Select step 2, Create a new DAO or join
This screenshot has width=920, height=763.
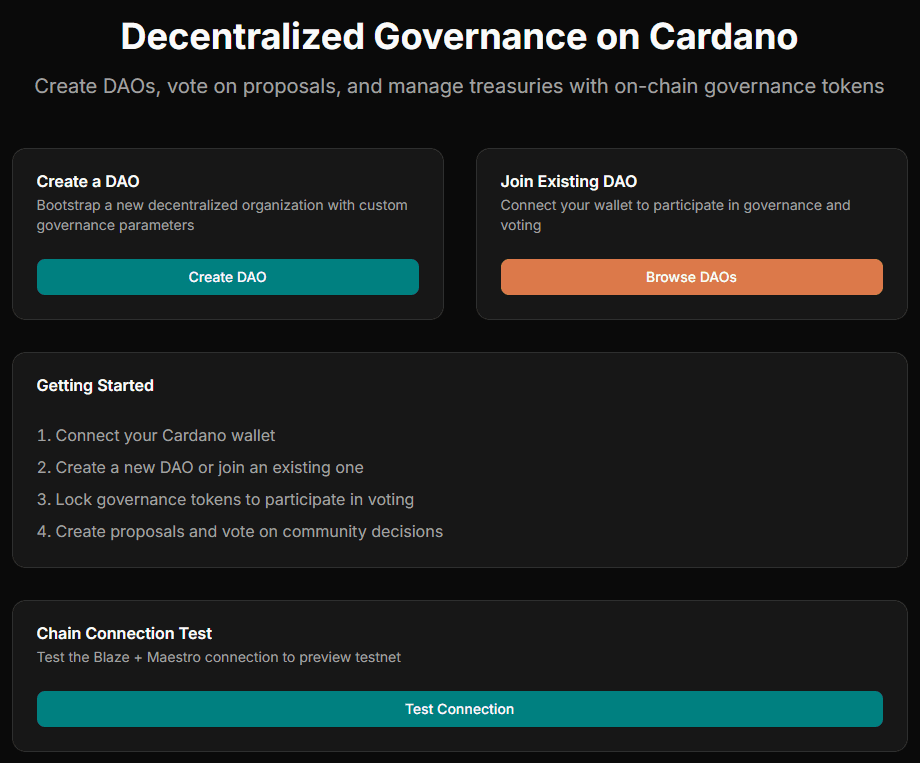tap(200, 468)
